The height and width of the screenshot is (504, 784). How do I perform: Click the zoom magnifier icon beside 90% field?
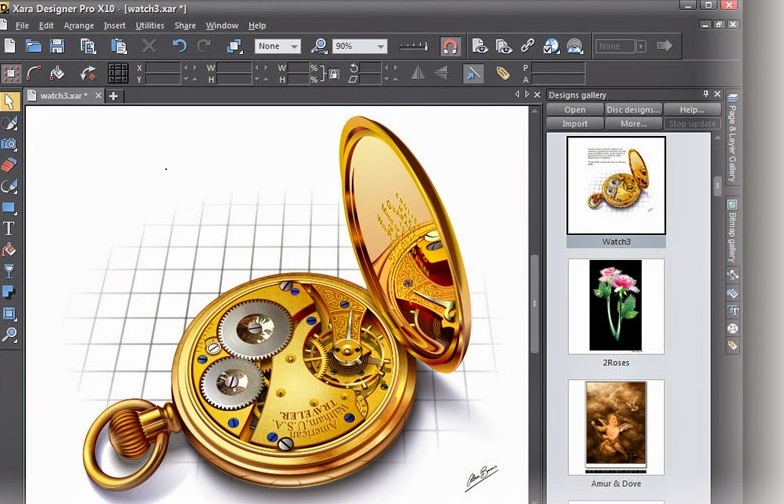click(x=318, y=46)
